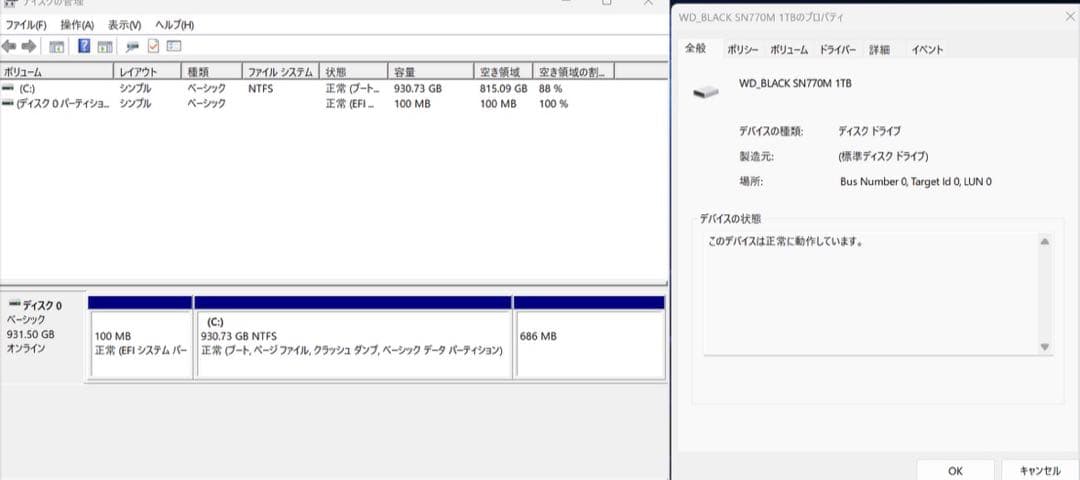Image resolution: width=1080 pixels, height=480 pixels.
Task: Sort by the 状態 column header
Action: [x=353, y=72]
